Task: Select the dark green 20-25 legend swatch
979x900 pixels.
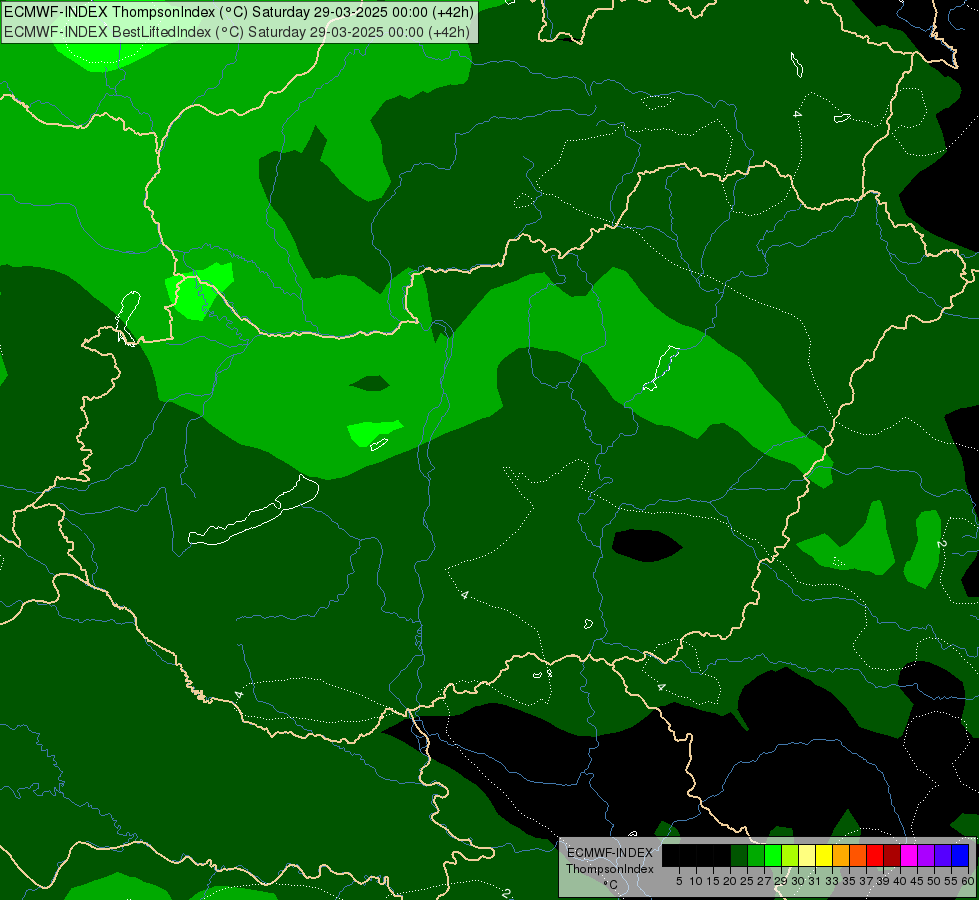Action: click(x=739, y=855)
